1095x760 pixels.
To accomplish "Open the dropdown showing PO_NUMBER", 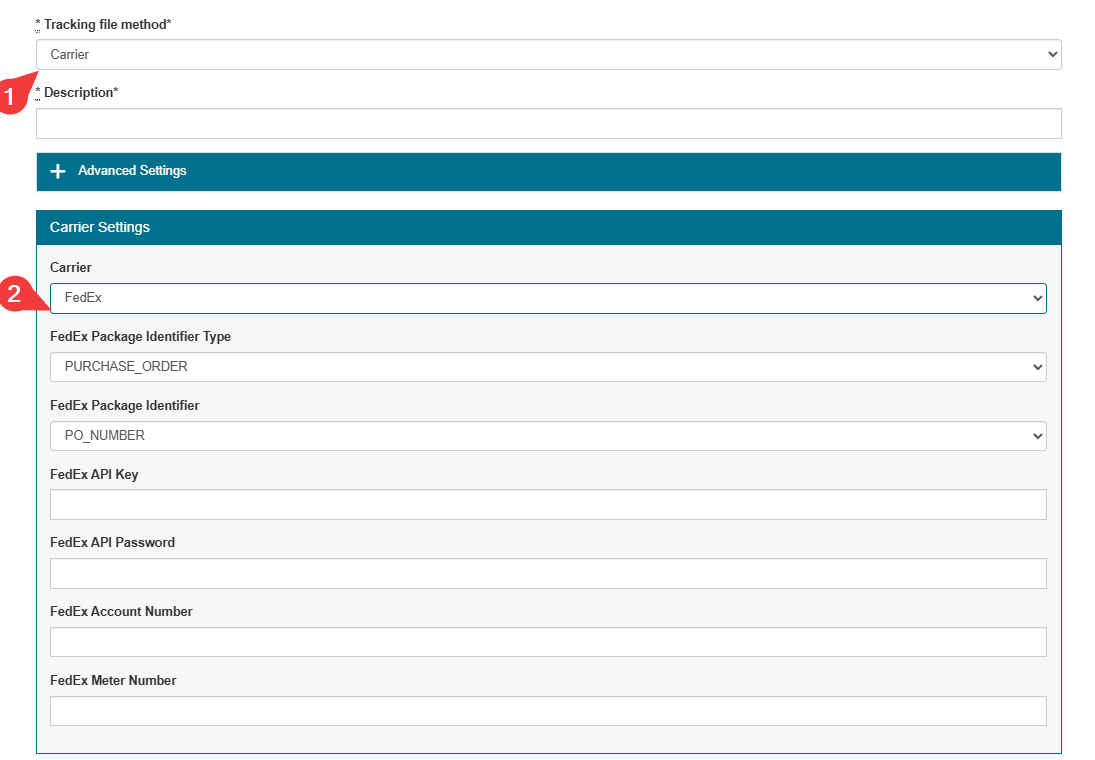I will (x=548, y=436).
